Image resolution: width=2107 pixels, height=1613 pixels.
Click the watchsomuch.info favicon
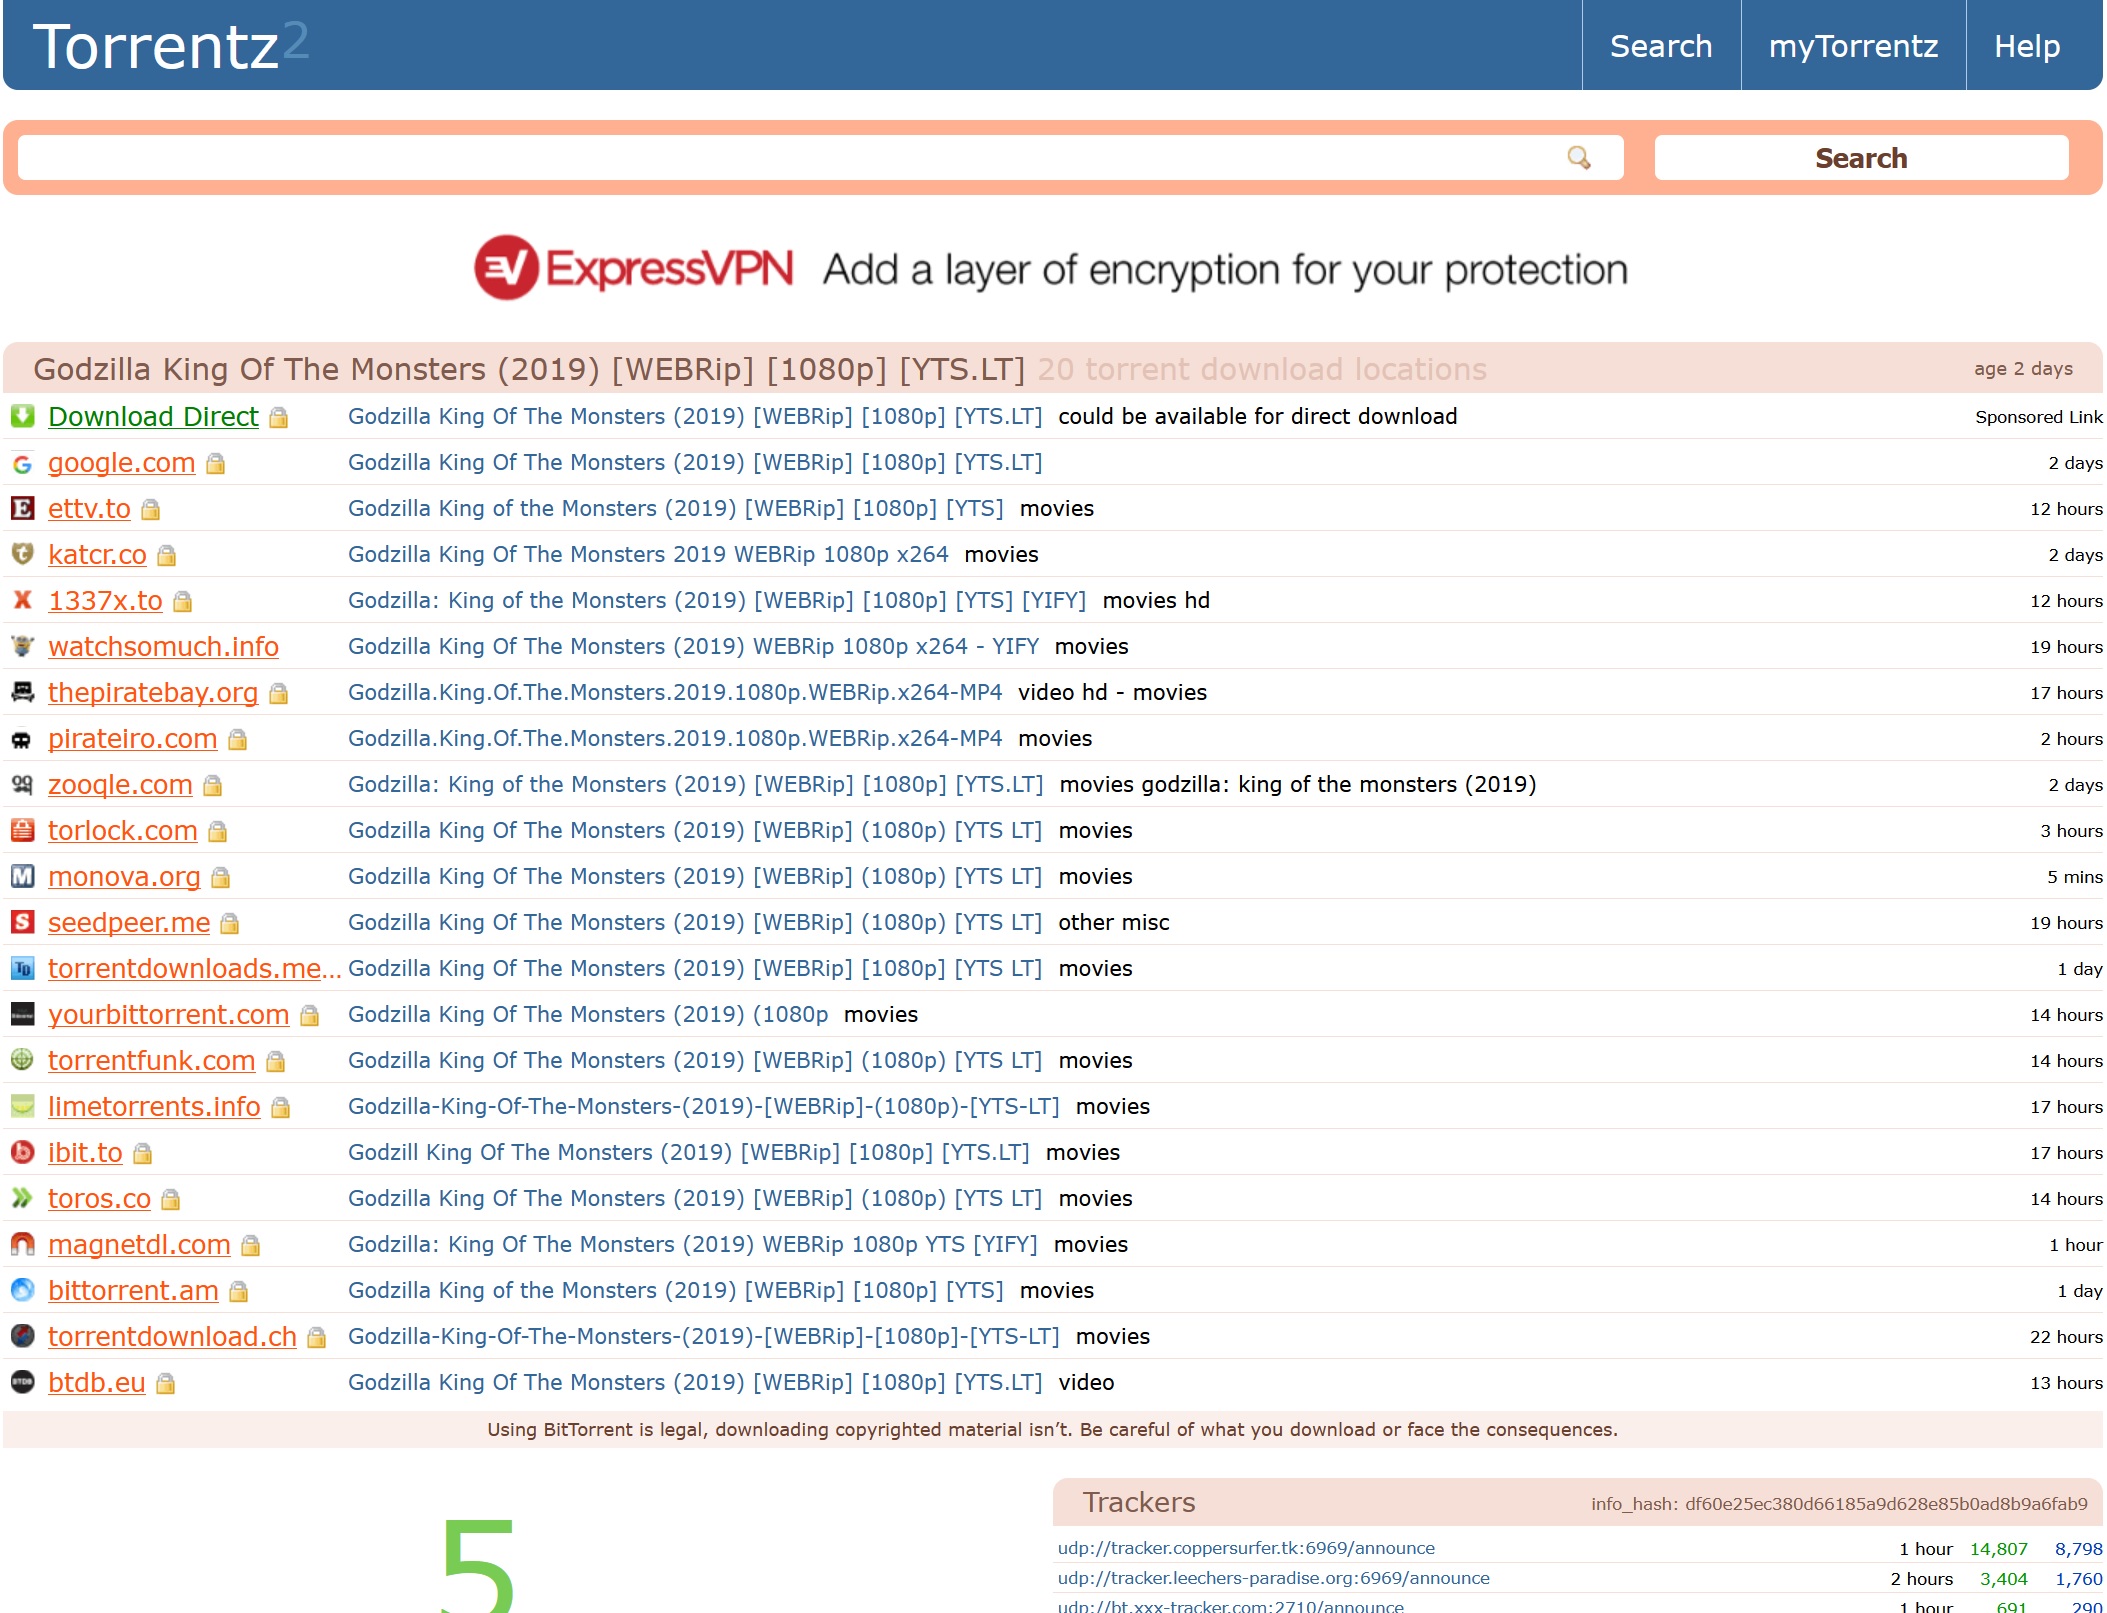[x=22, y=646]
